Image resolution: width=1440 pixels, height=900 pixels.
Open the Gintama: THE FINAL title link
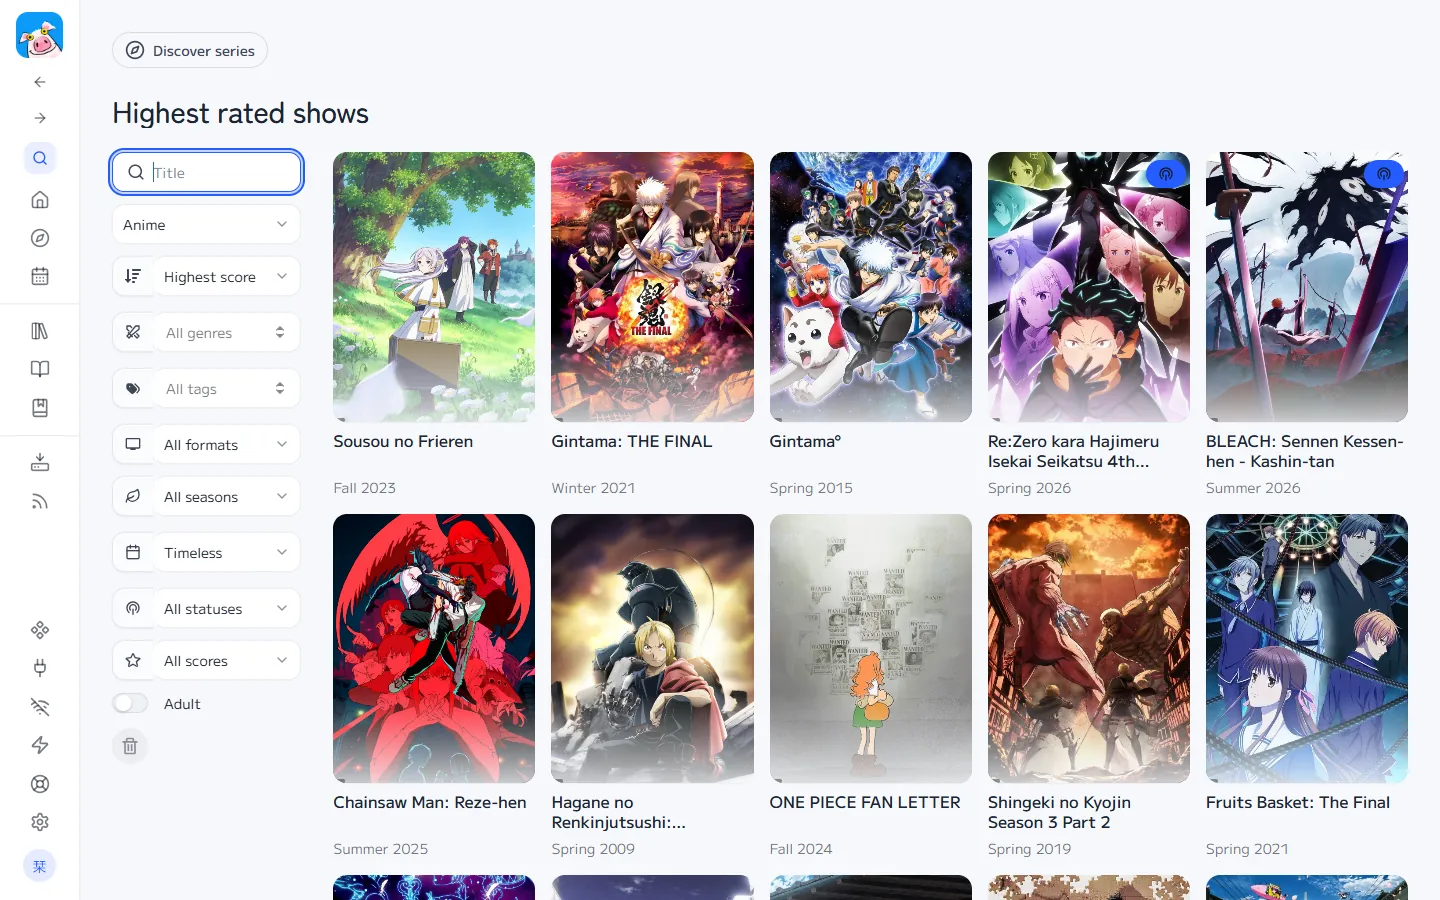click(x=632, y=441)
